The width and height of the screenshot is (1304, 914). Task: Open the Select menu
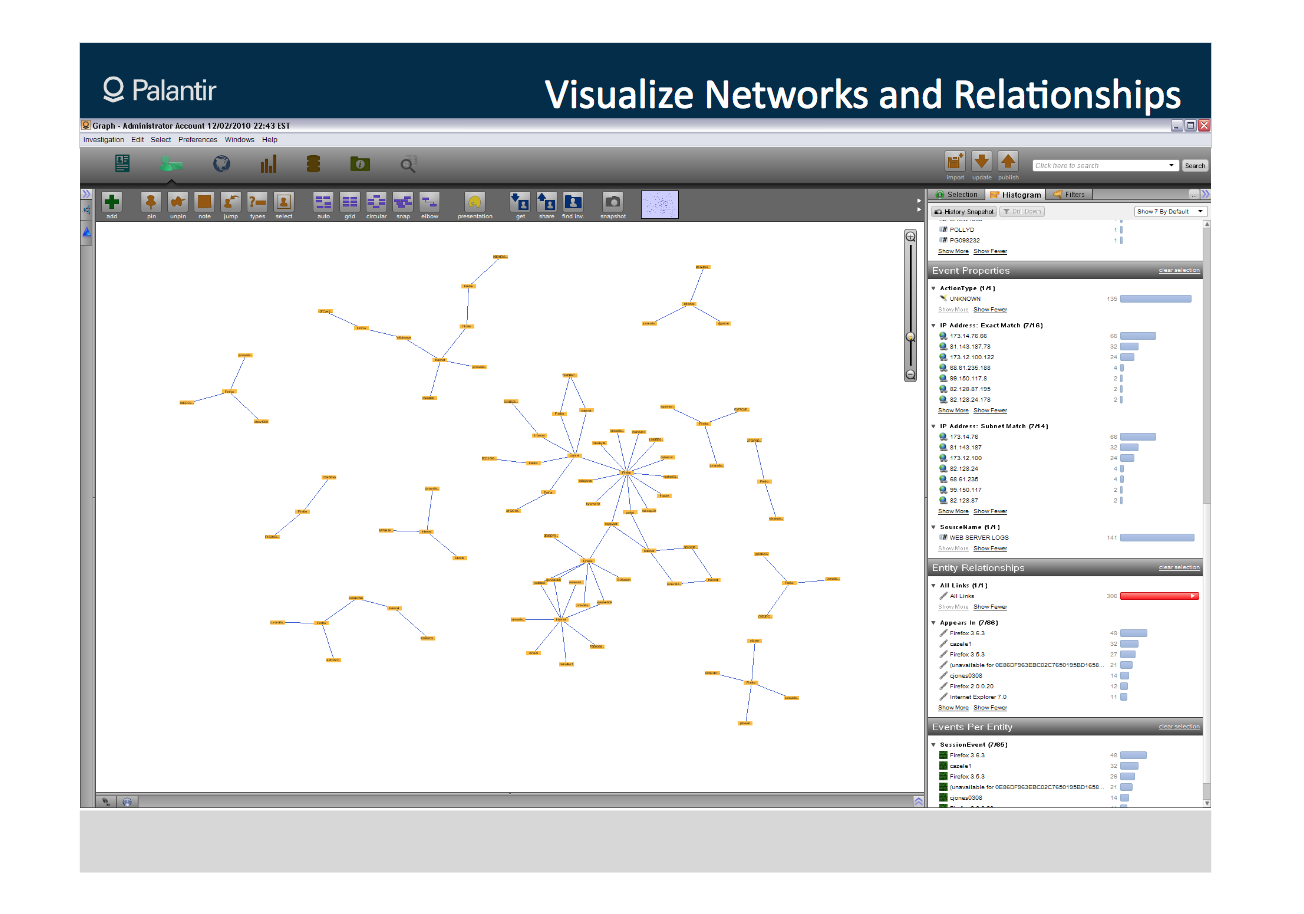[161, 140]
